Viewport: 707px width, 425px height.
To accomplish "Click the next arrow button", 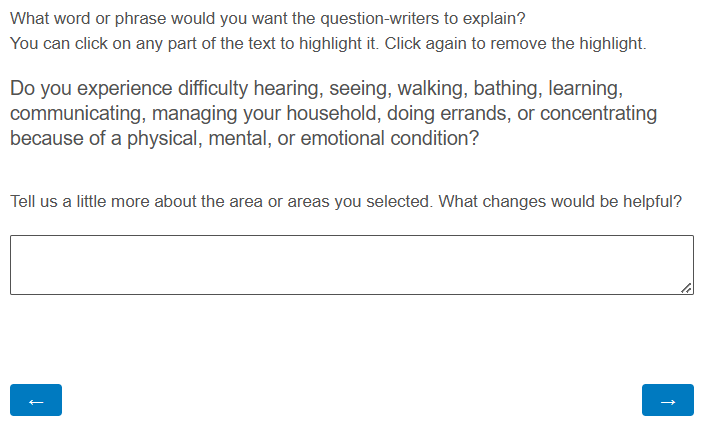I will click(x=668, y=400).
